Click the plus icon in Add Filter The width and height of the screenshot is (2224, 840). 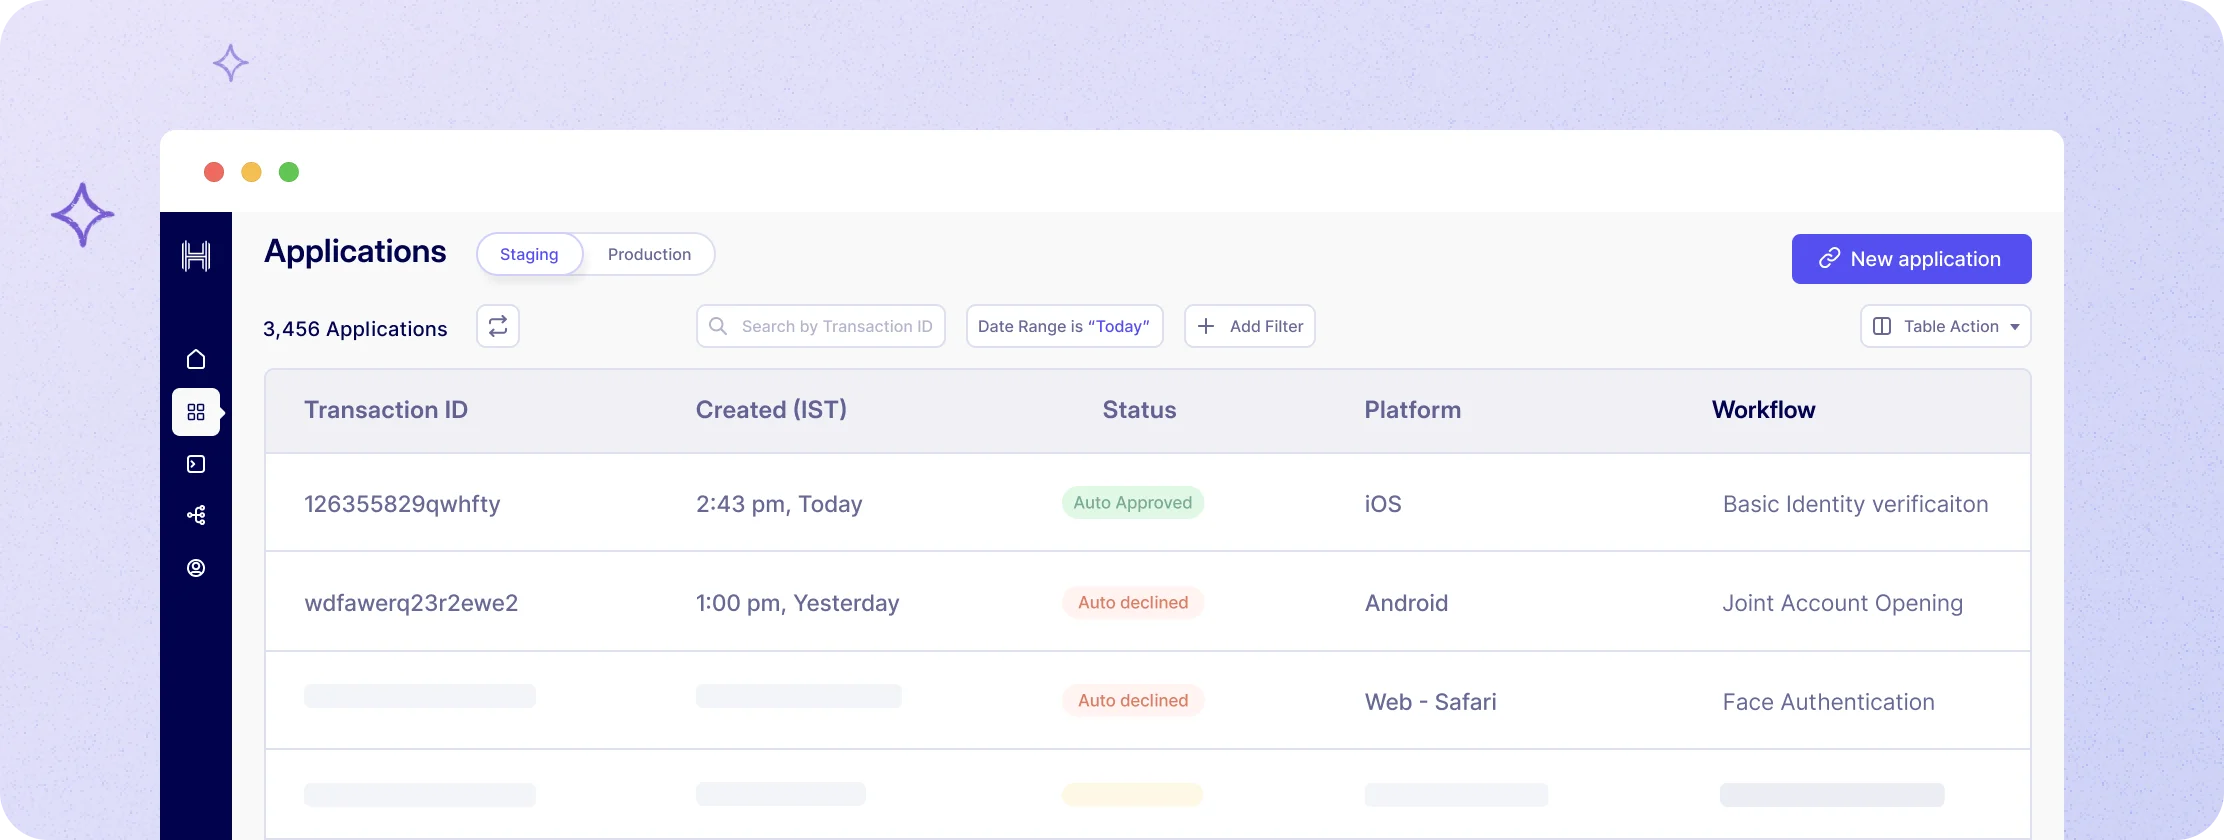(x=1206, y=326)
